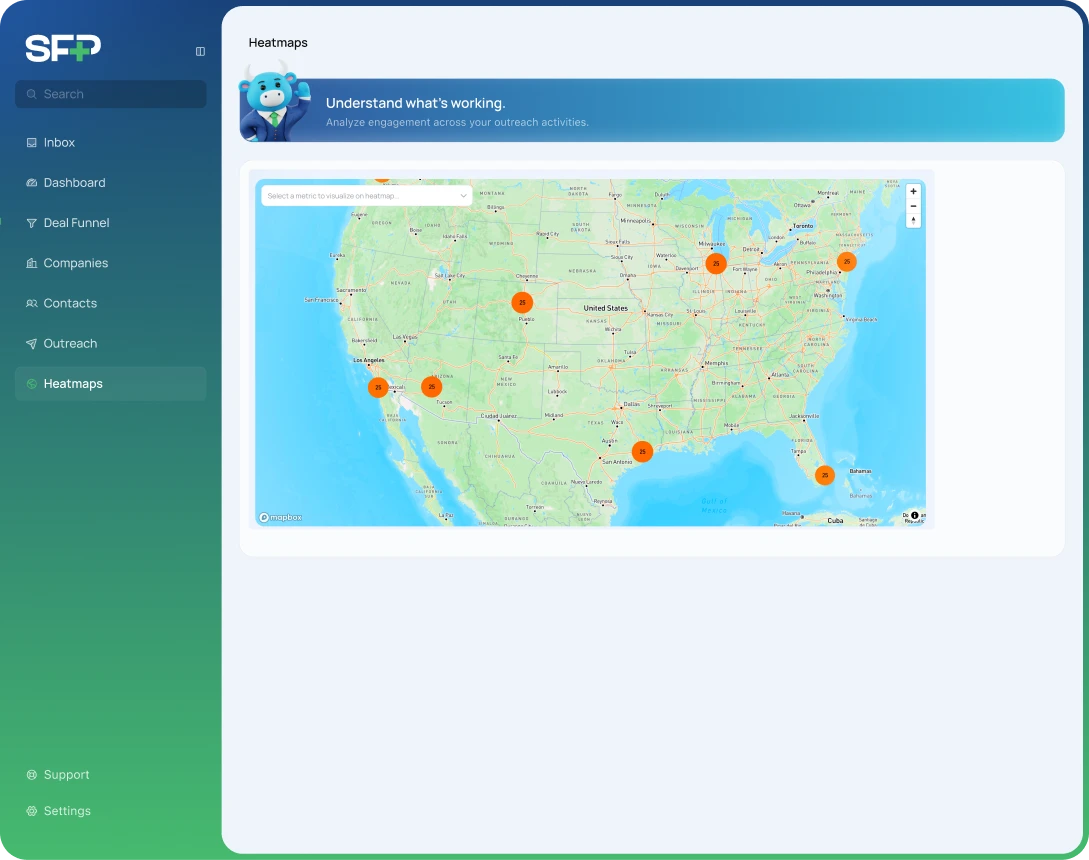Viewport: 1089px width, 860px height.
Task: Zoom in on the map
Action: pos(913,191)
